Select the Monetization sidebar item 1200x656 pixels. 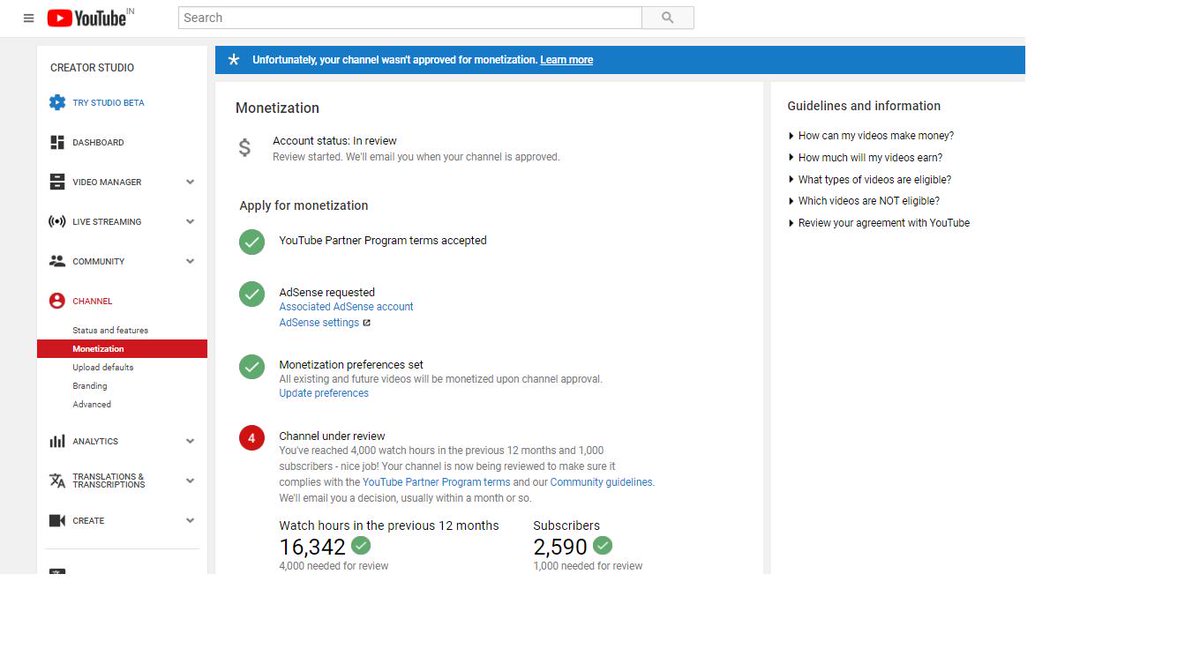(x=122, y=349)
